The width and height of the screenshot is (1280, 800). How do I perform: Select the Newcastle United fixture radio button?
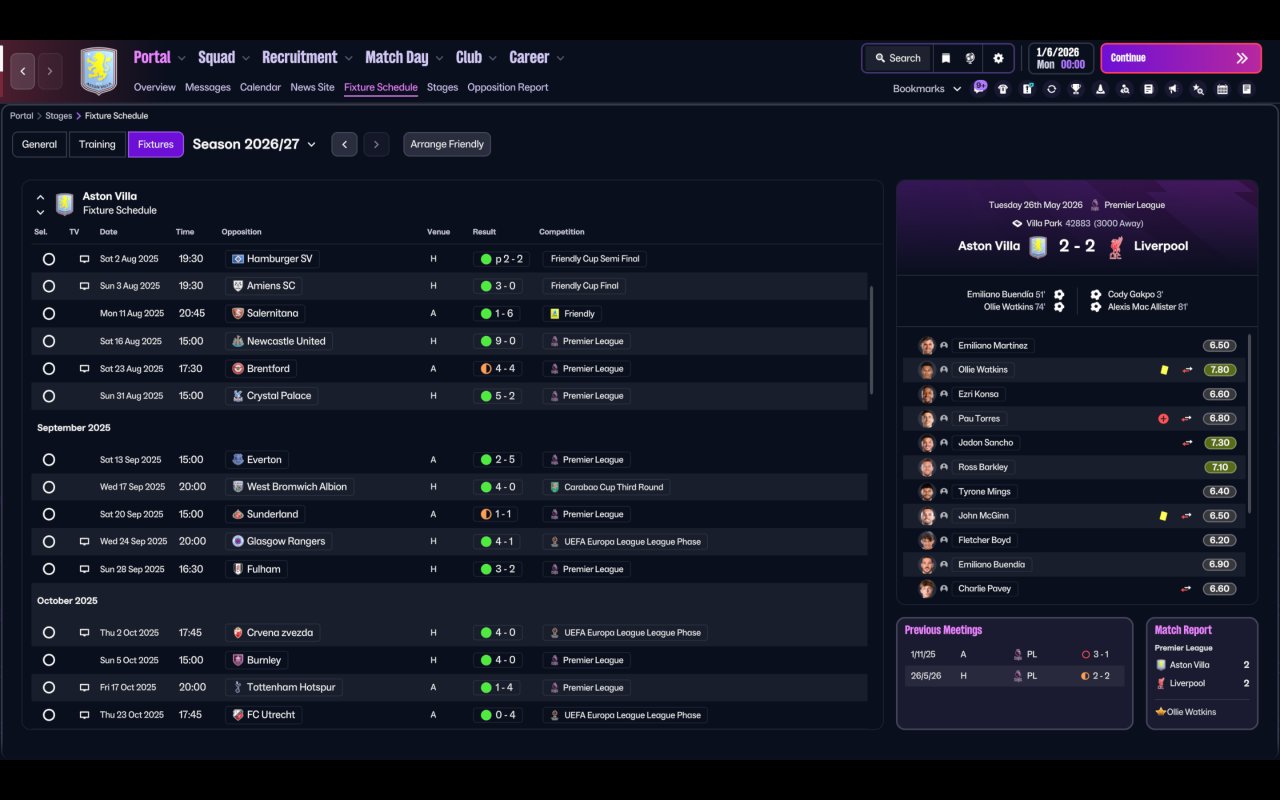[49, 341]
